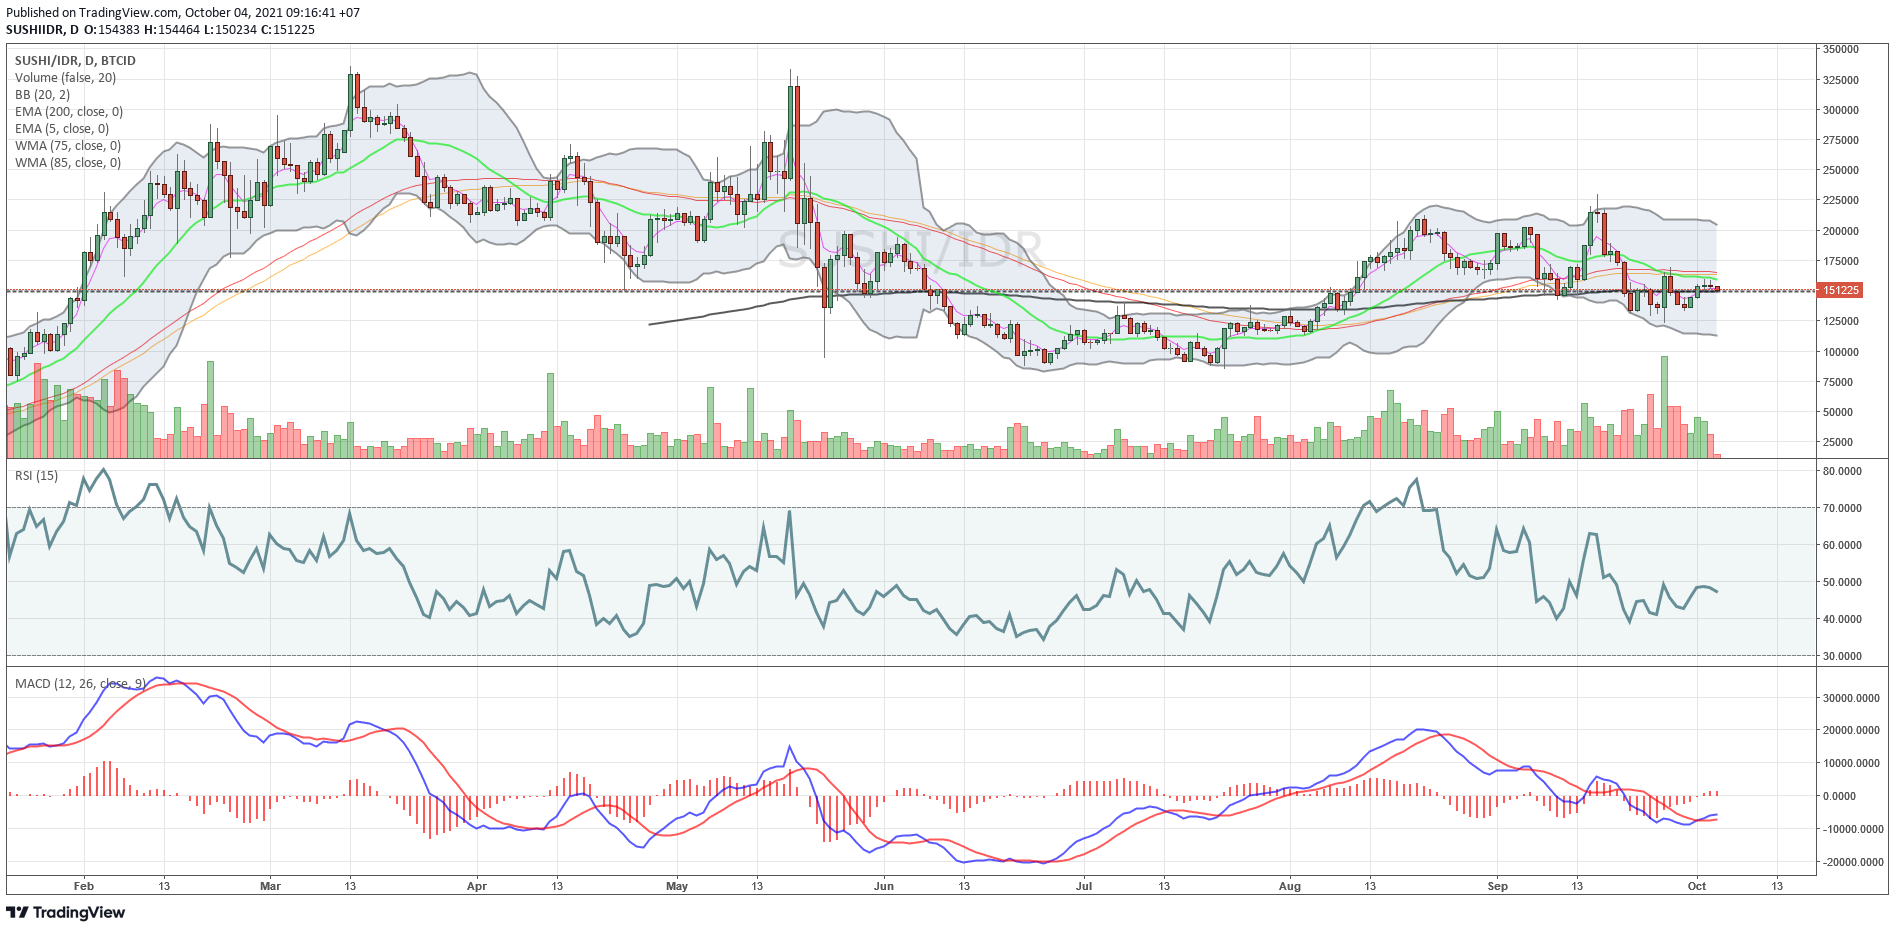
Task: Click the 100000 price axis label
Action: click(1841, 352)
